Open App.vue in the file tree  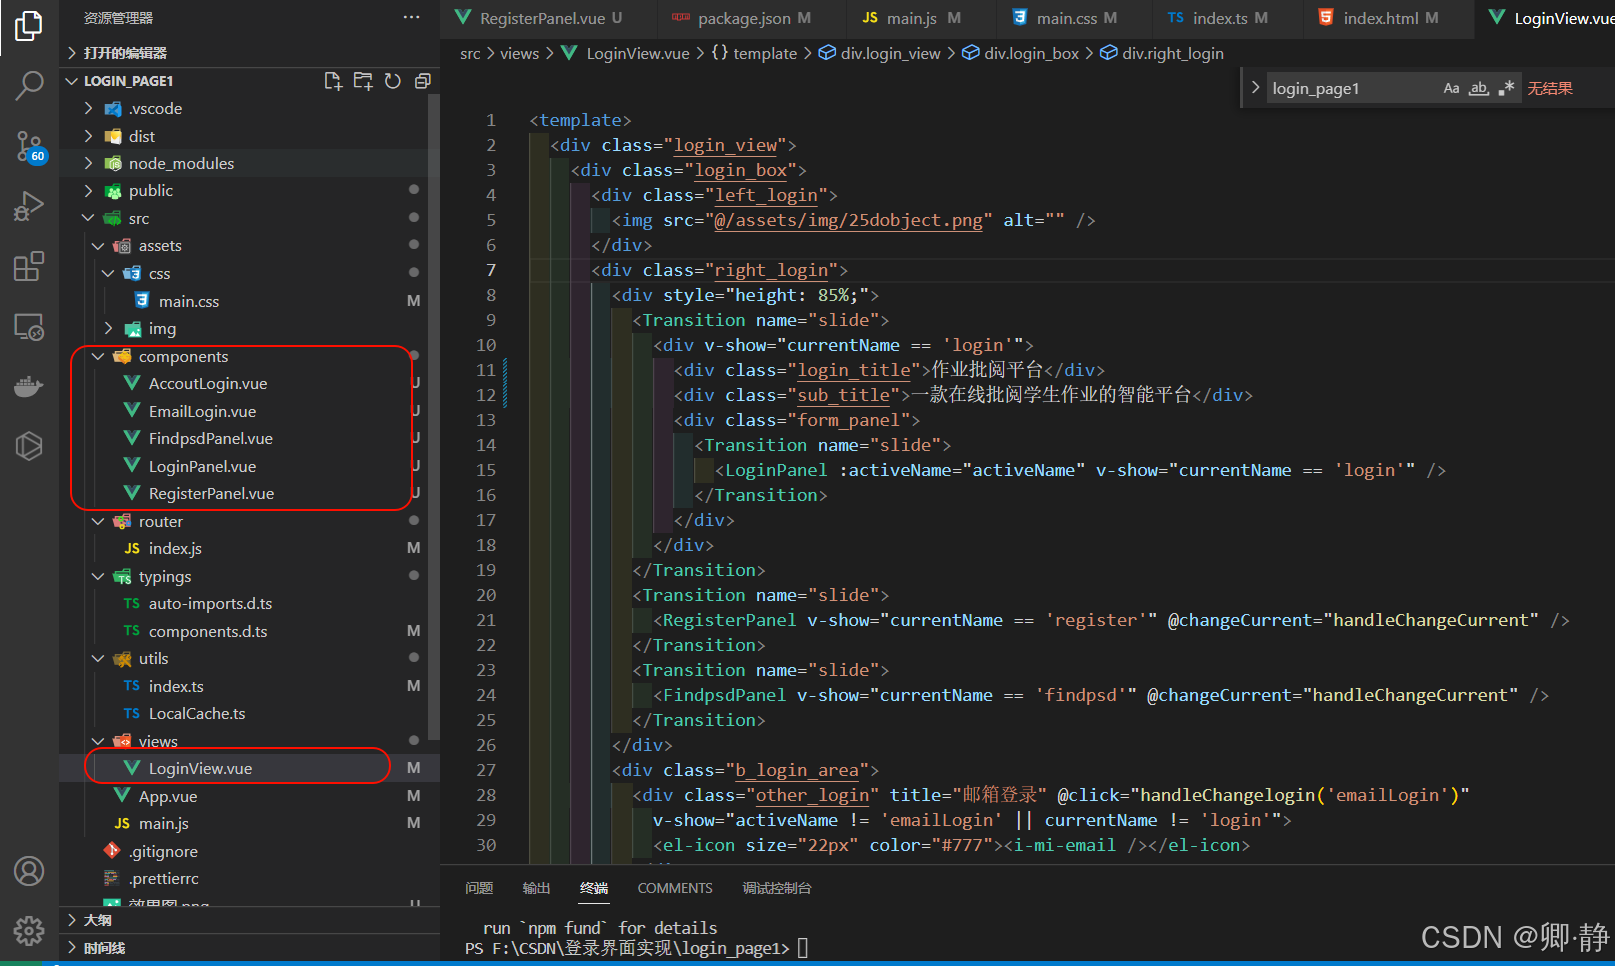click(168, 796)
